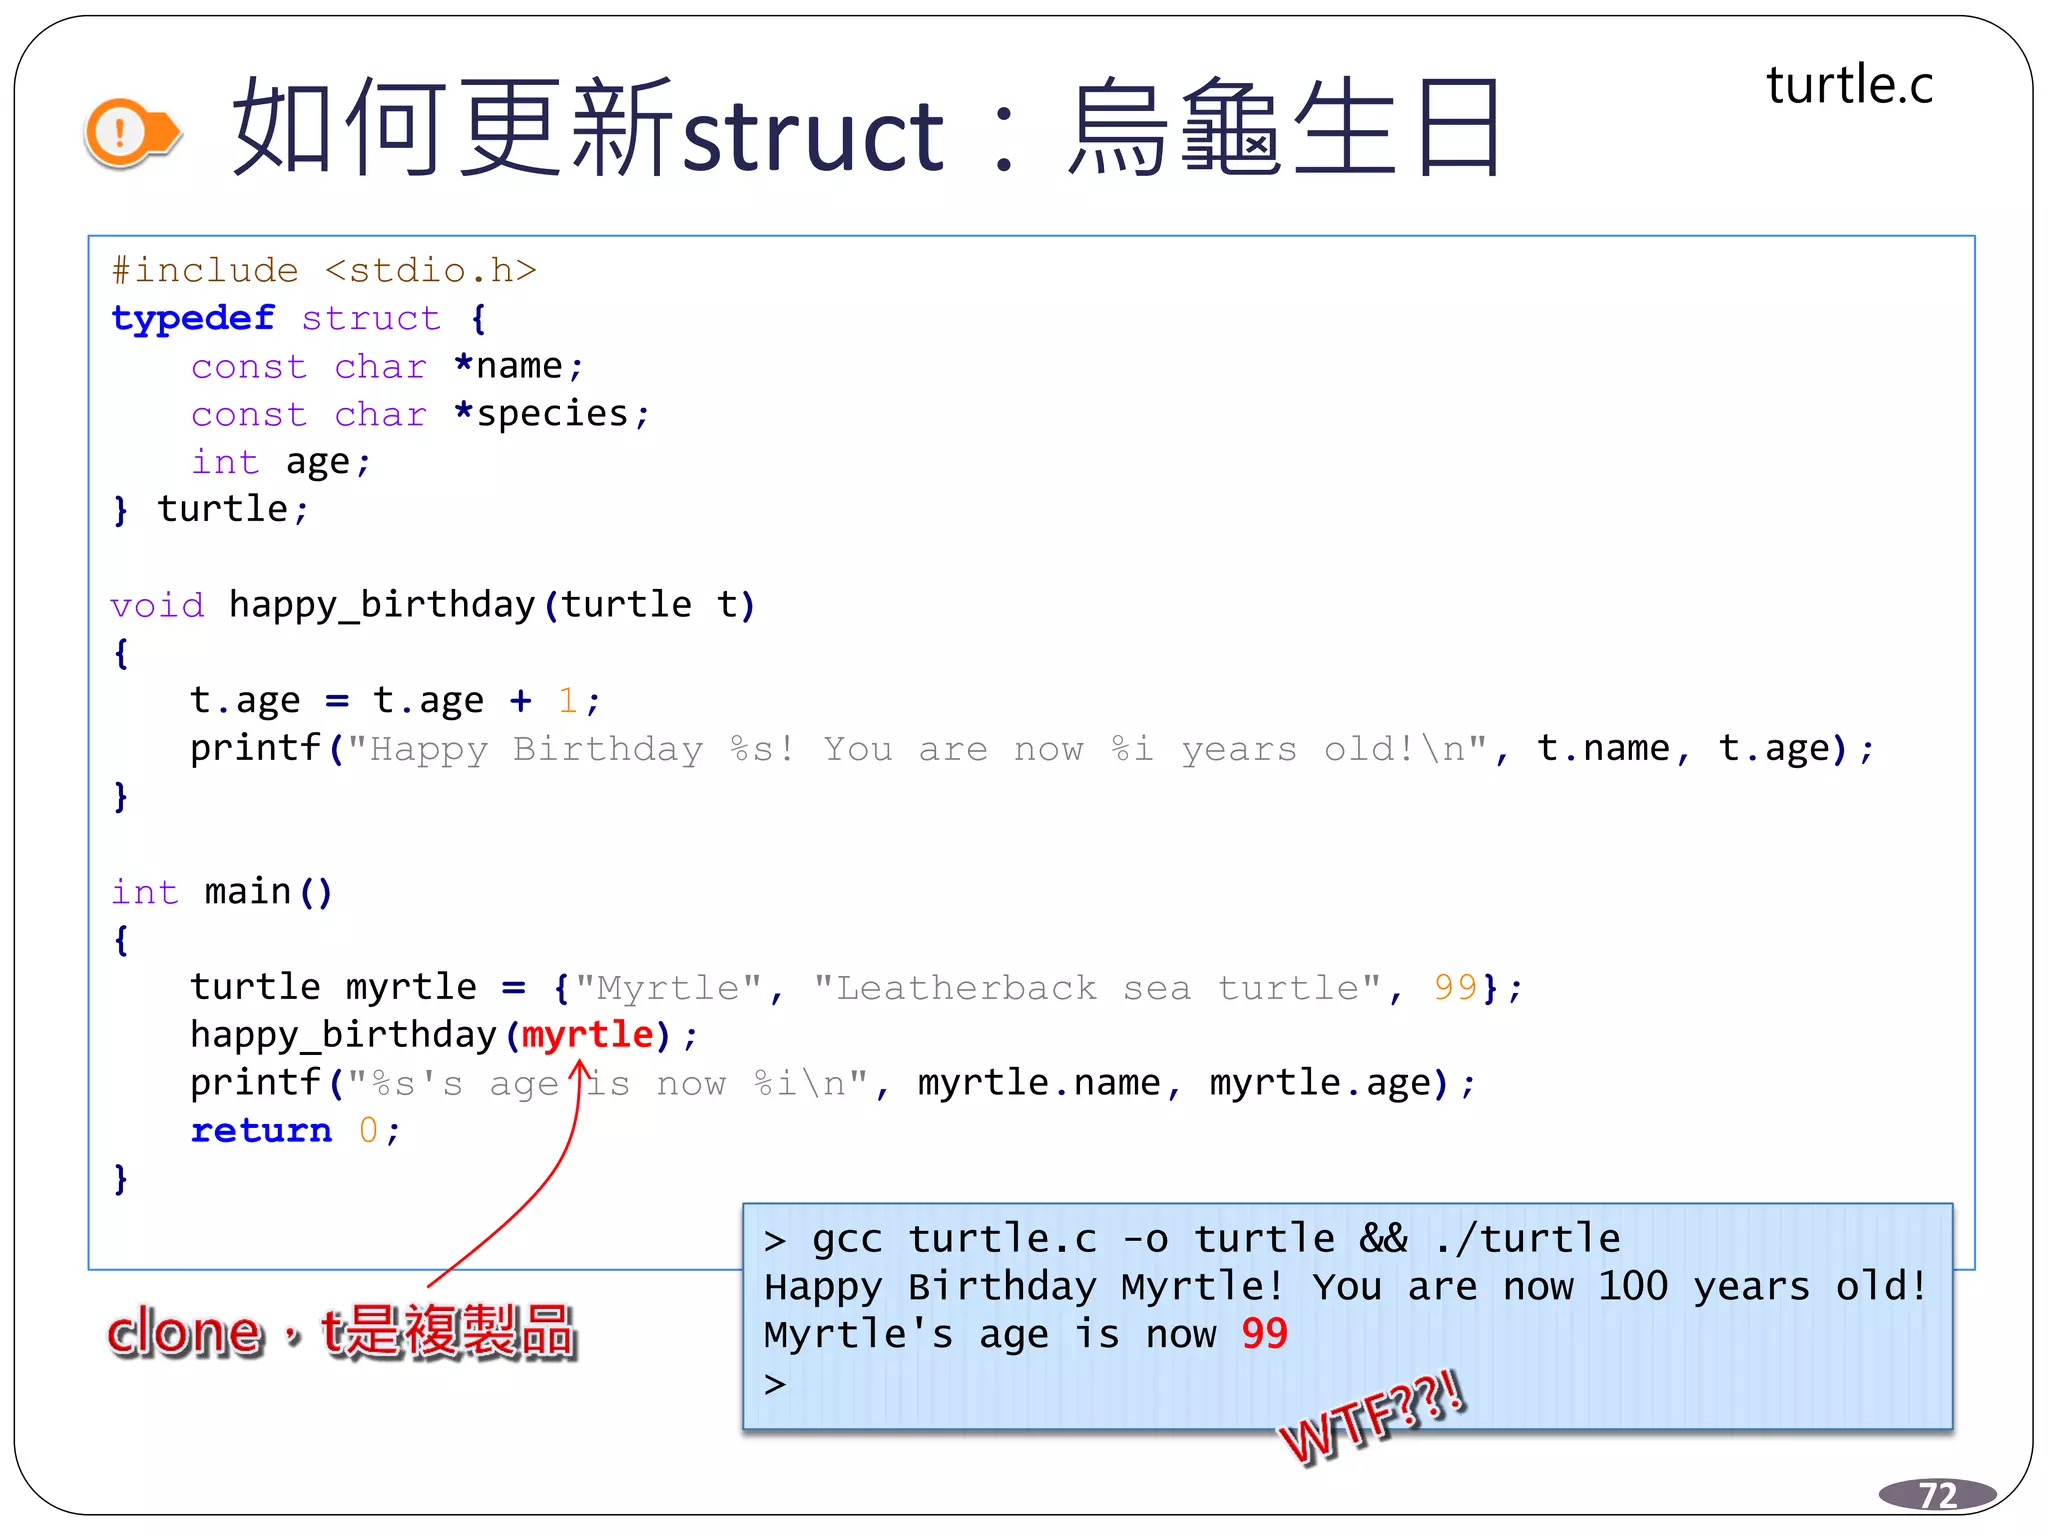Click the slide number 72 badge
This screenshot has width=2048, height=1536.
[1937, 1495]
